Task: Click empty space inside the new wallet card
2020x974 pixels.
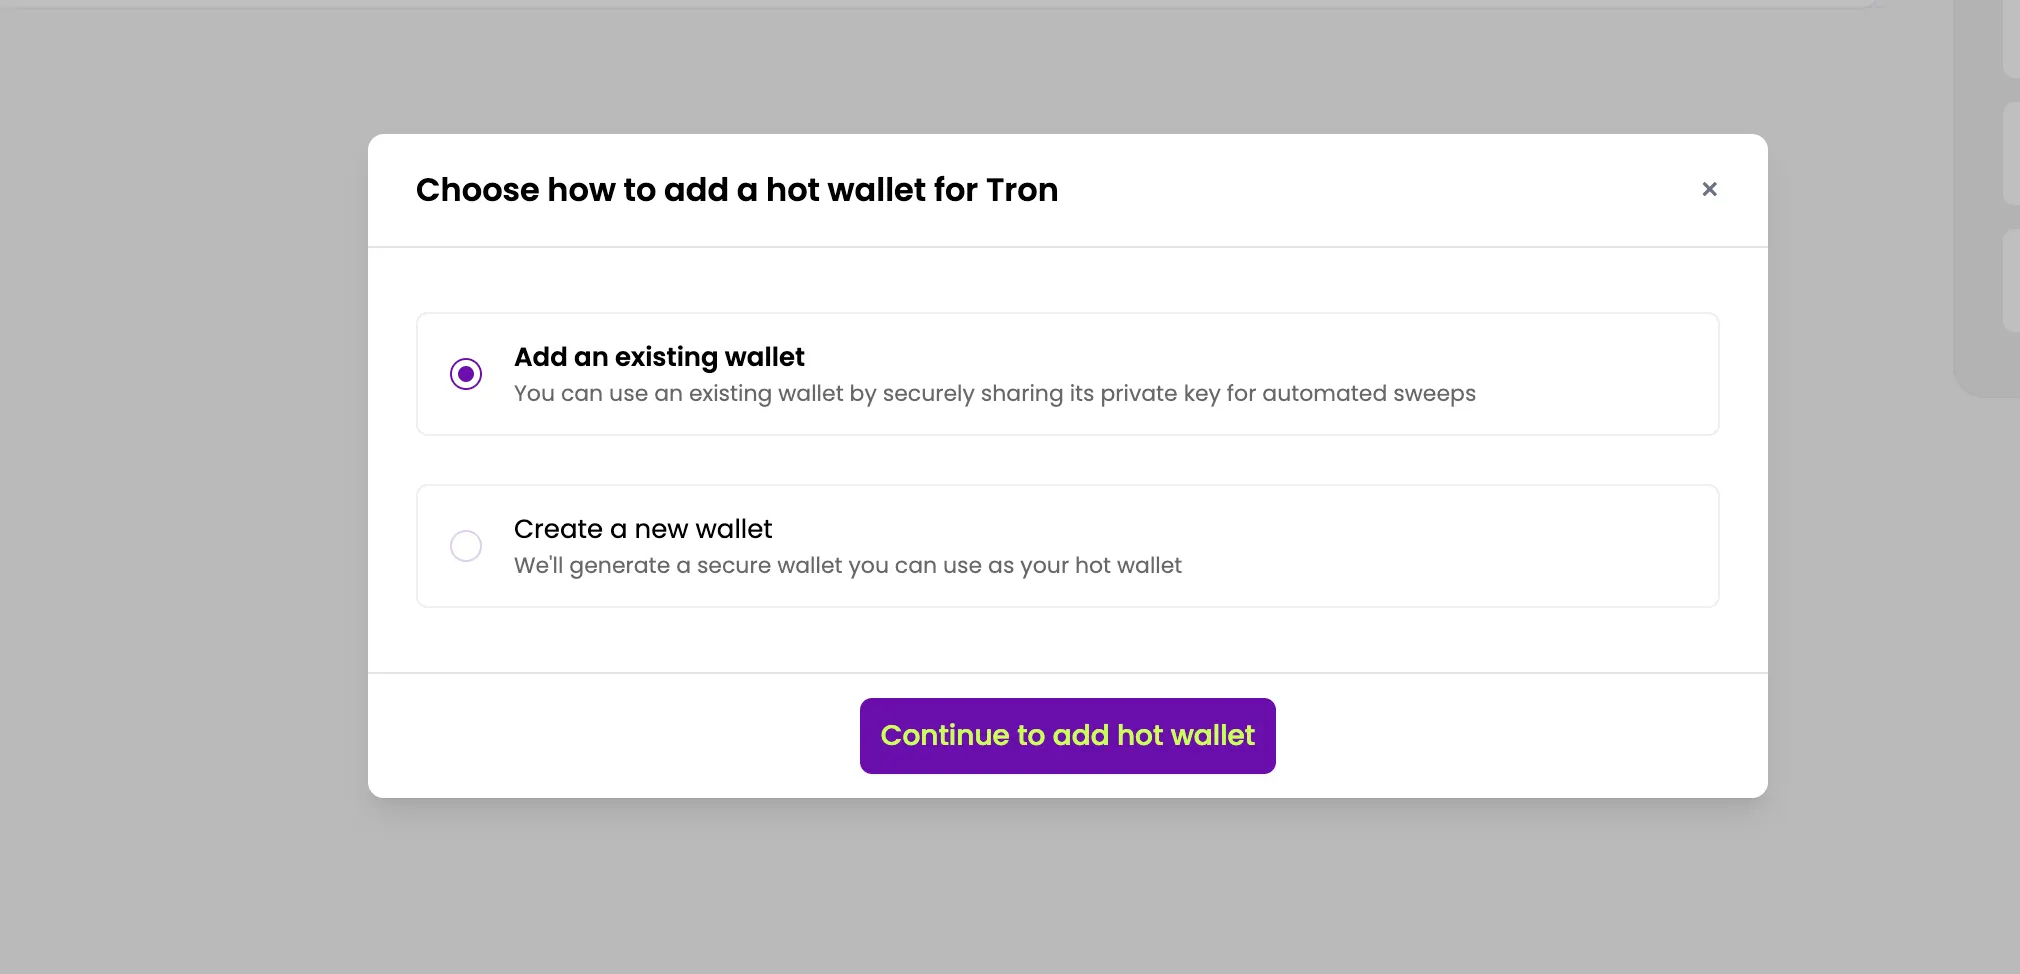Action: tap(1450, 546)
